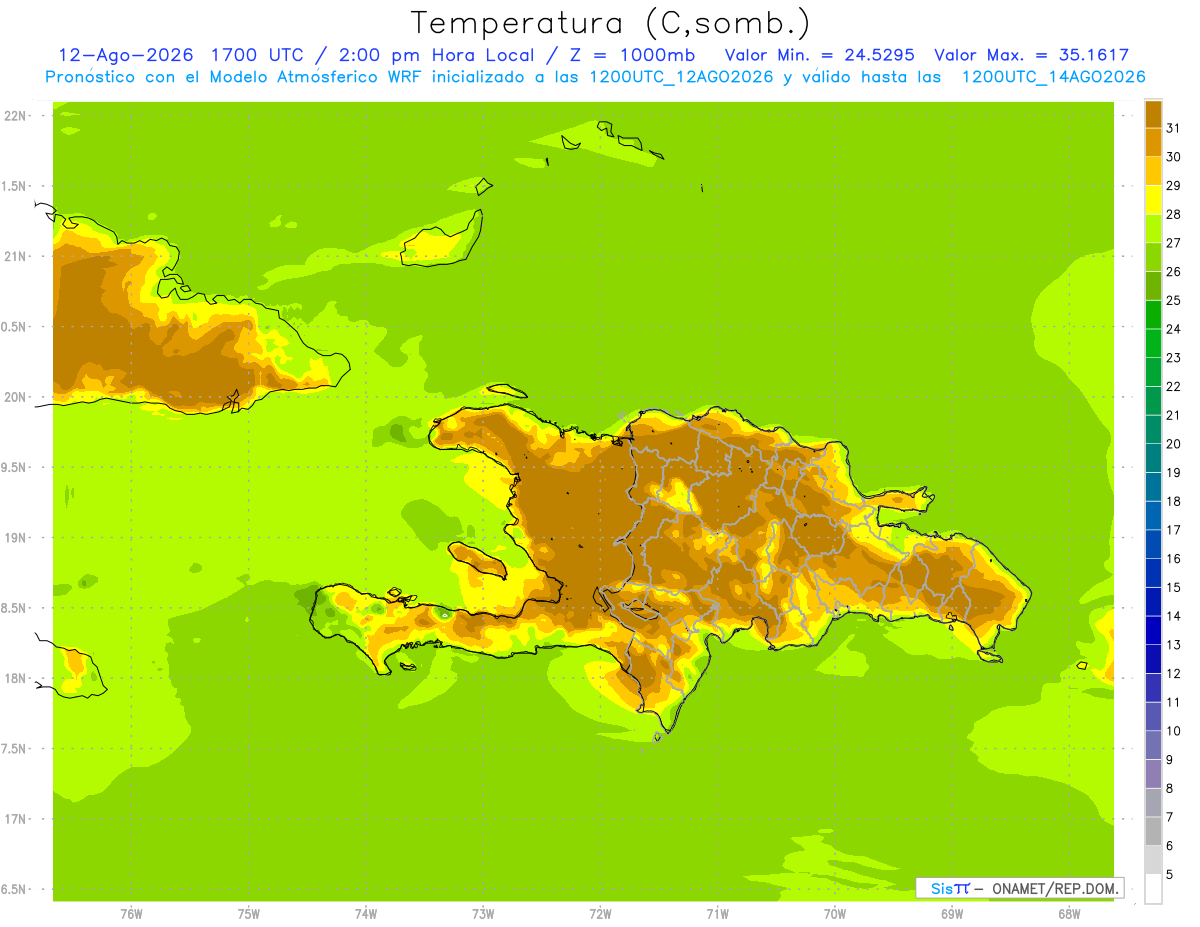Select the dark blue band between 13 and 14
Screen dimensions: 1200x927
click(1153, 630)
